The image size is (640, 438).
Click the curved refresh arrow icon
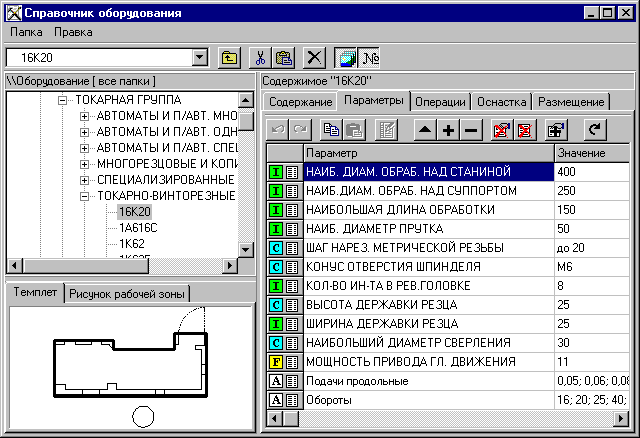click(x=595, y=130)
